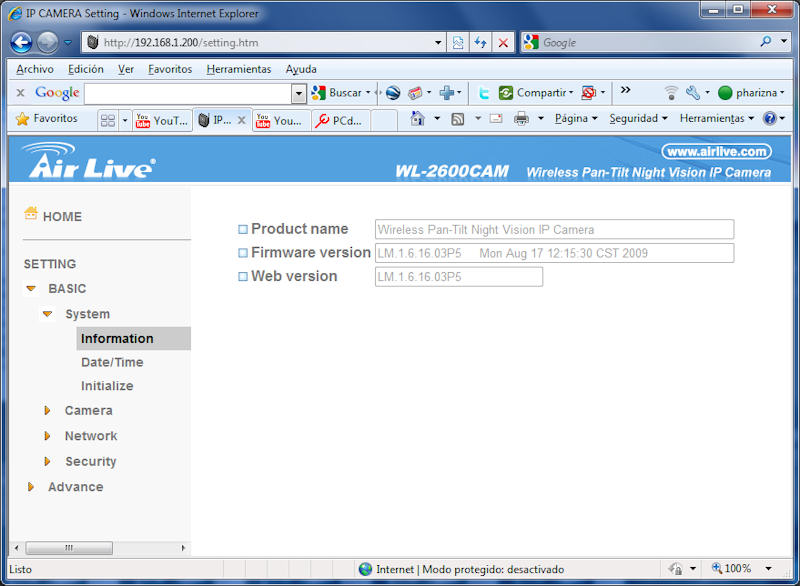Click the browser Forward arrow button
The width and height of the screenshot is (800, 586).
47,42
